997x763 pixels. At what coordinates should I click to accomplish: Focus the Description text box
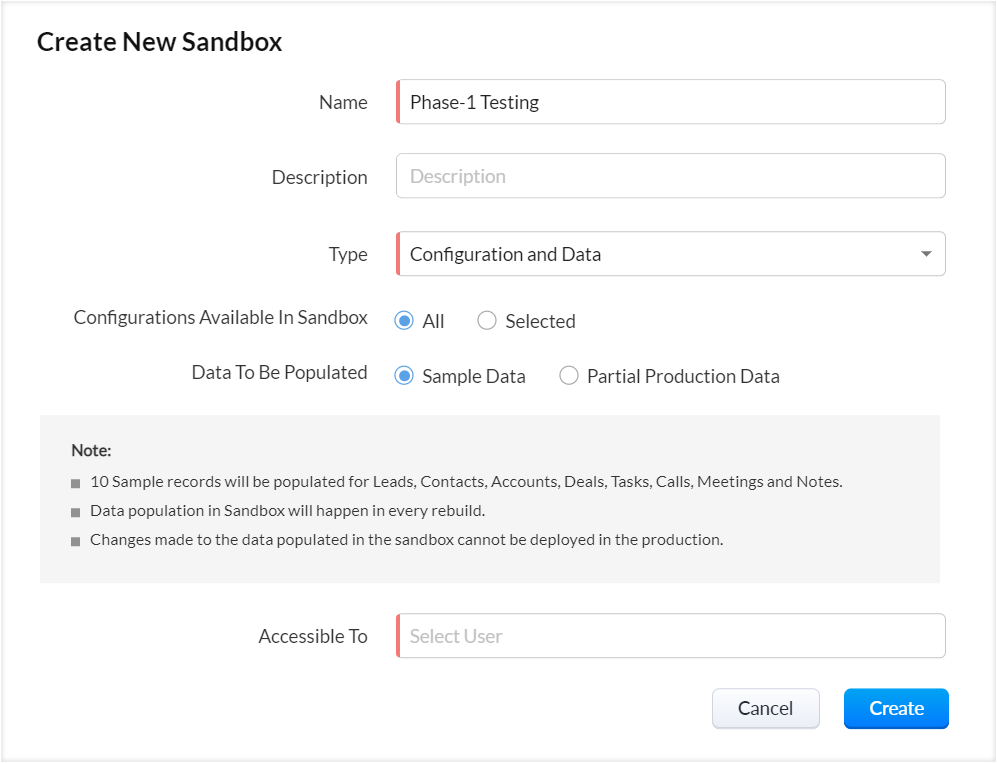[x=670, y=176]
